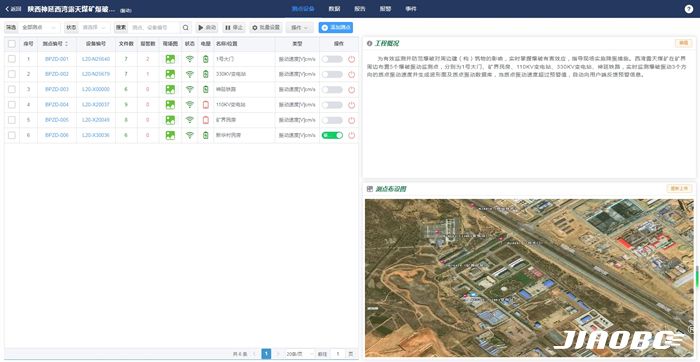Image resolution: width=700 pixels, height=362 pixels.
Task: Tick the checkbox for row BPZD-001
Action: pyautogui.click(x=12, y=59)
